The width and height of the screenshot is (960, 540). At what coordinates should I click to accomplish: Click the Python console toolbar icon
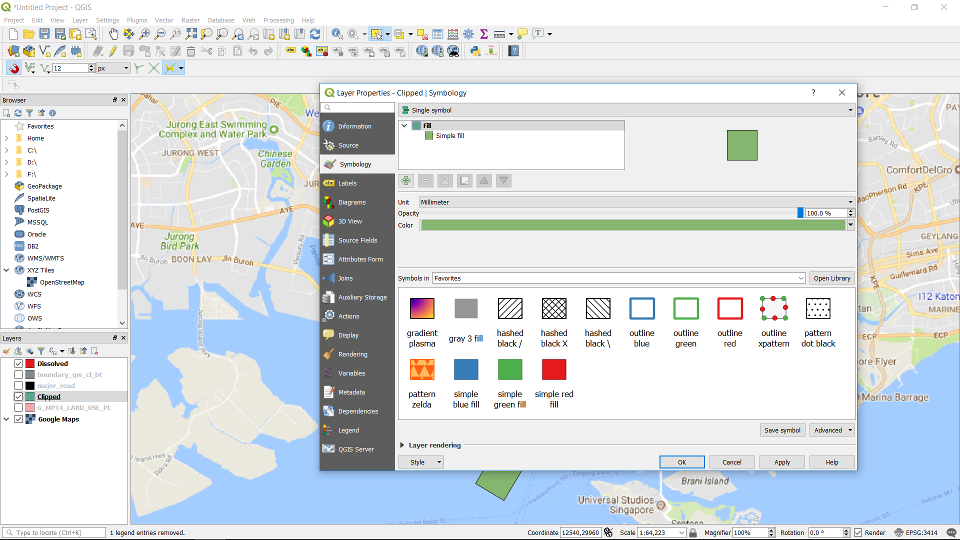475,51
